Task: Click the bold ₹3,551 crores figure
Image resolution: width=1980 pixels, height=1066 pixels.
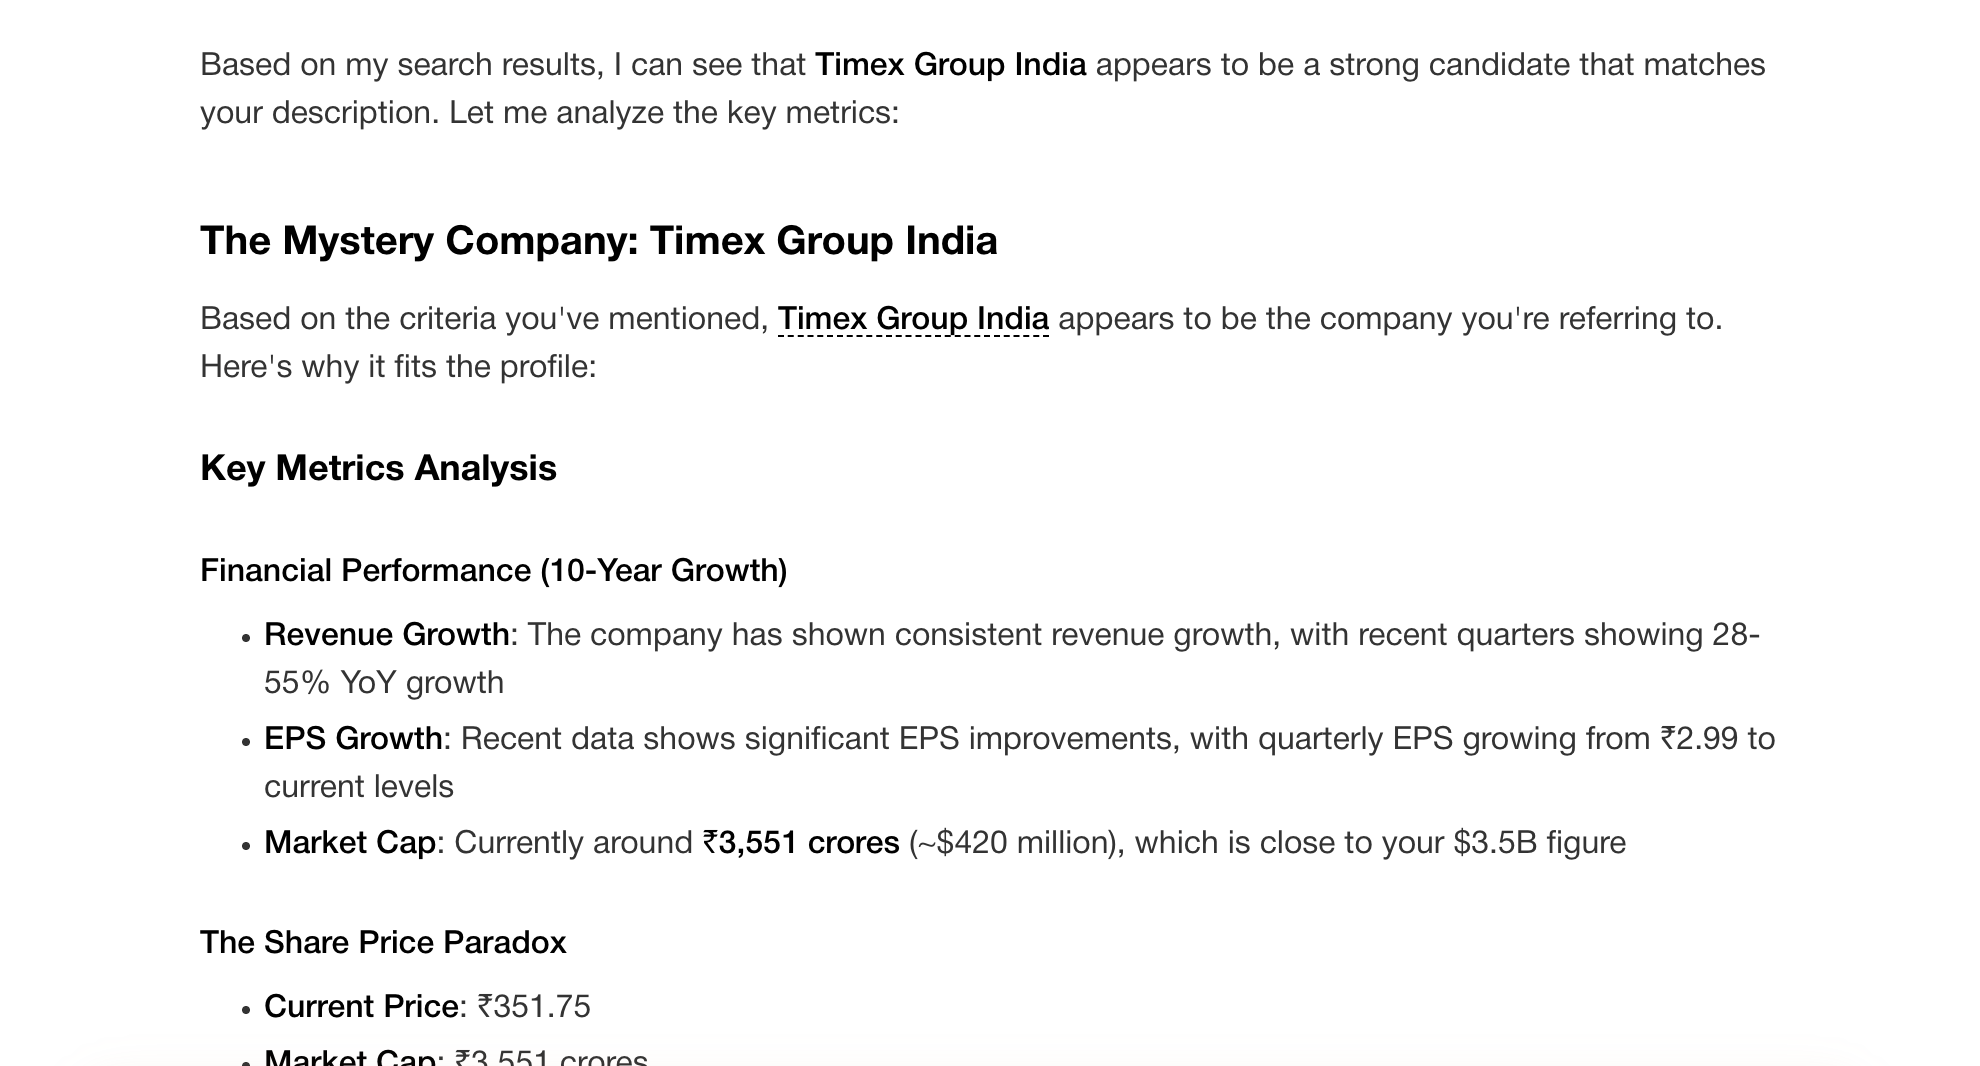Action: [801, 843]
